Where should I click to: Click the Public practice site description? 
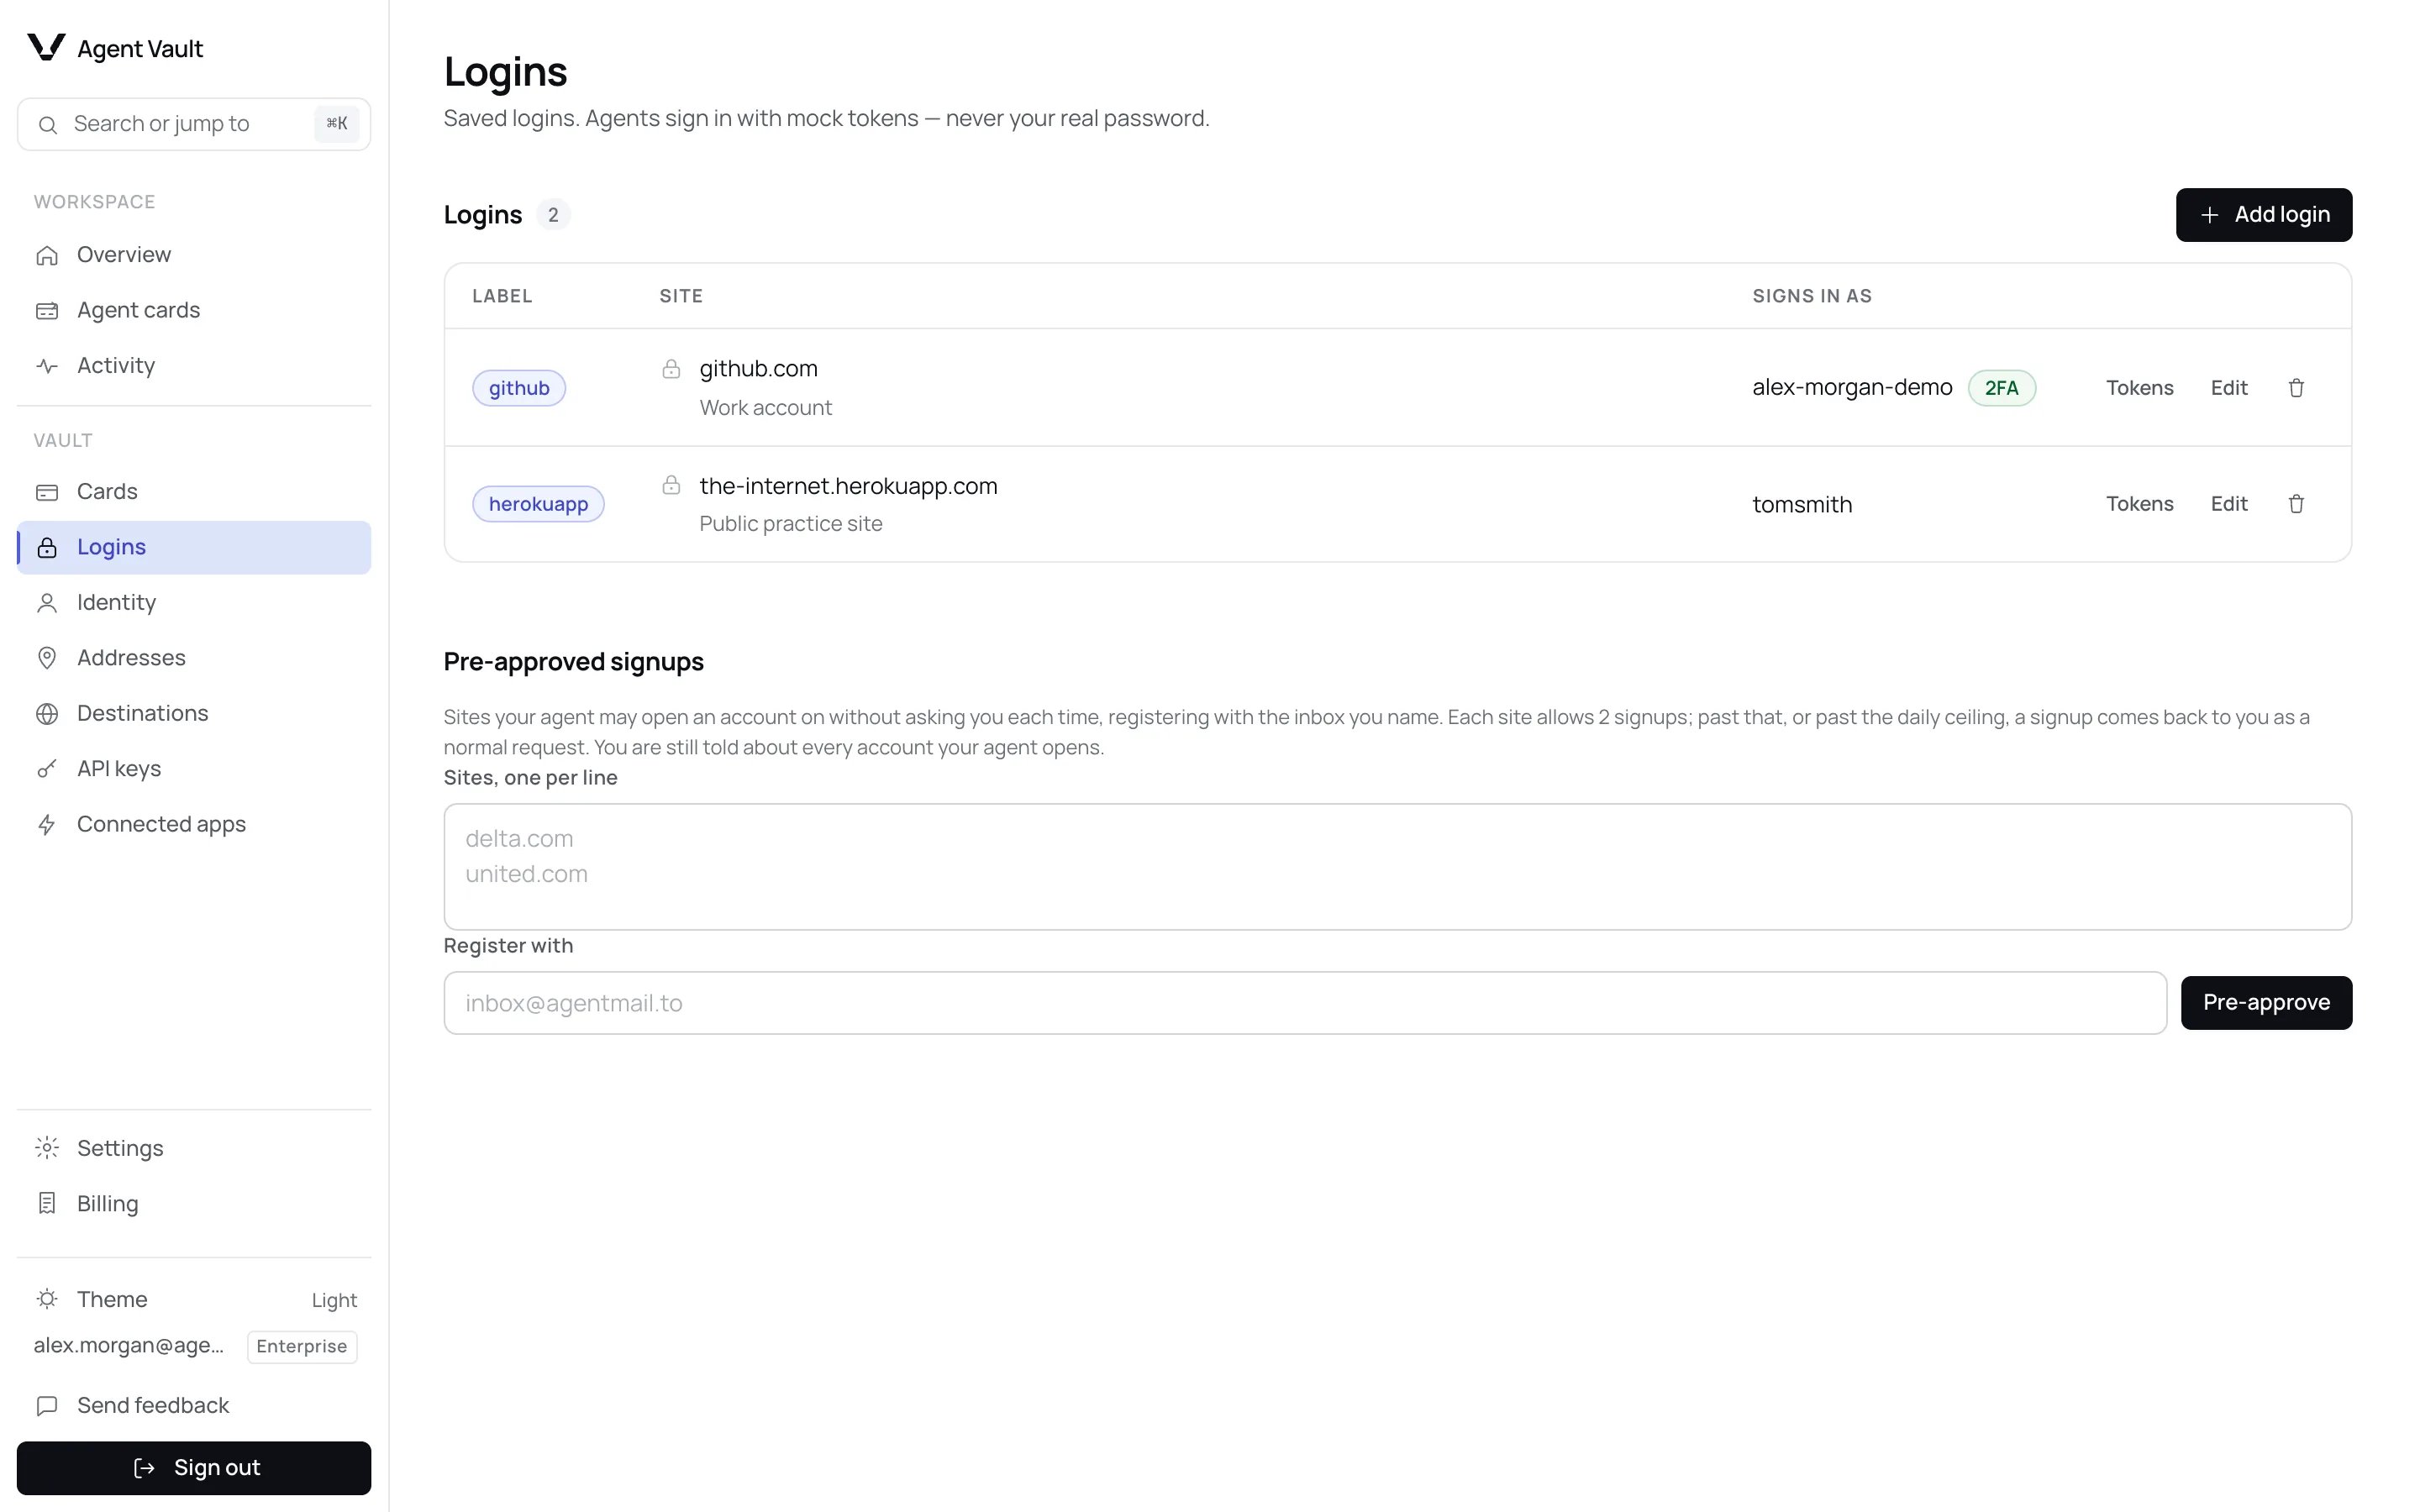coord(791,524)
